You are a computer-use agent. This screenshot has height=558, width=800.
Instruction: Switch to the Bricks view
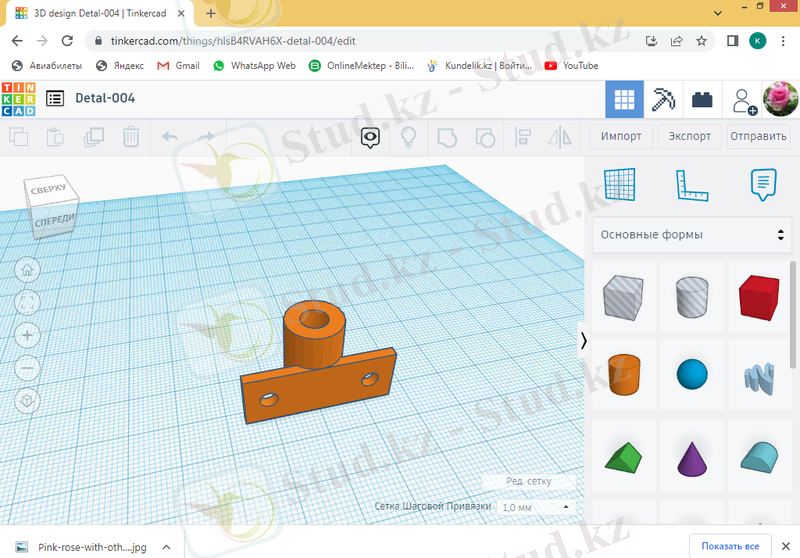point(704,100)
